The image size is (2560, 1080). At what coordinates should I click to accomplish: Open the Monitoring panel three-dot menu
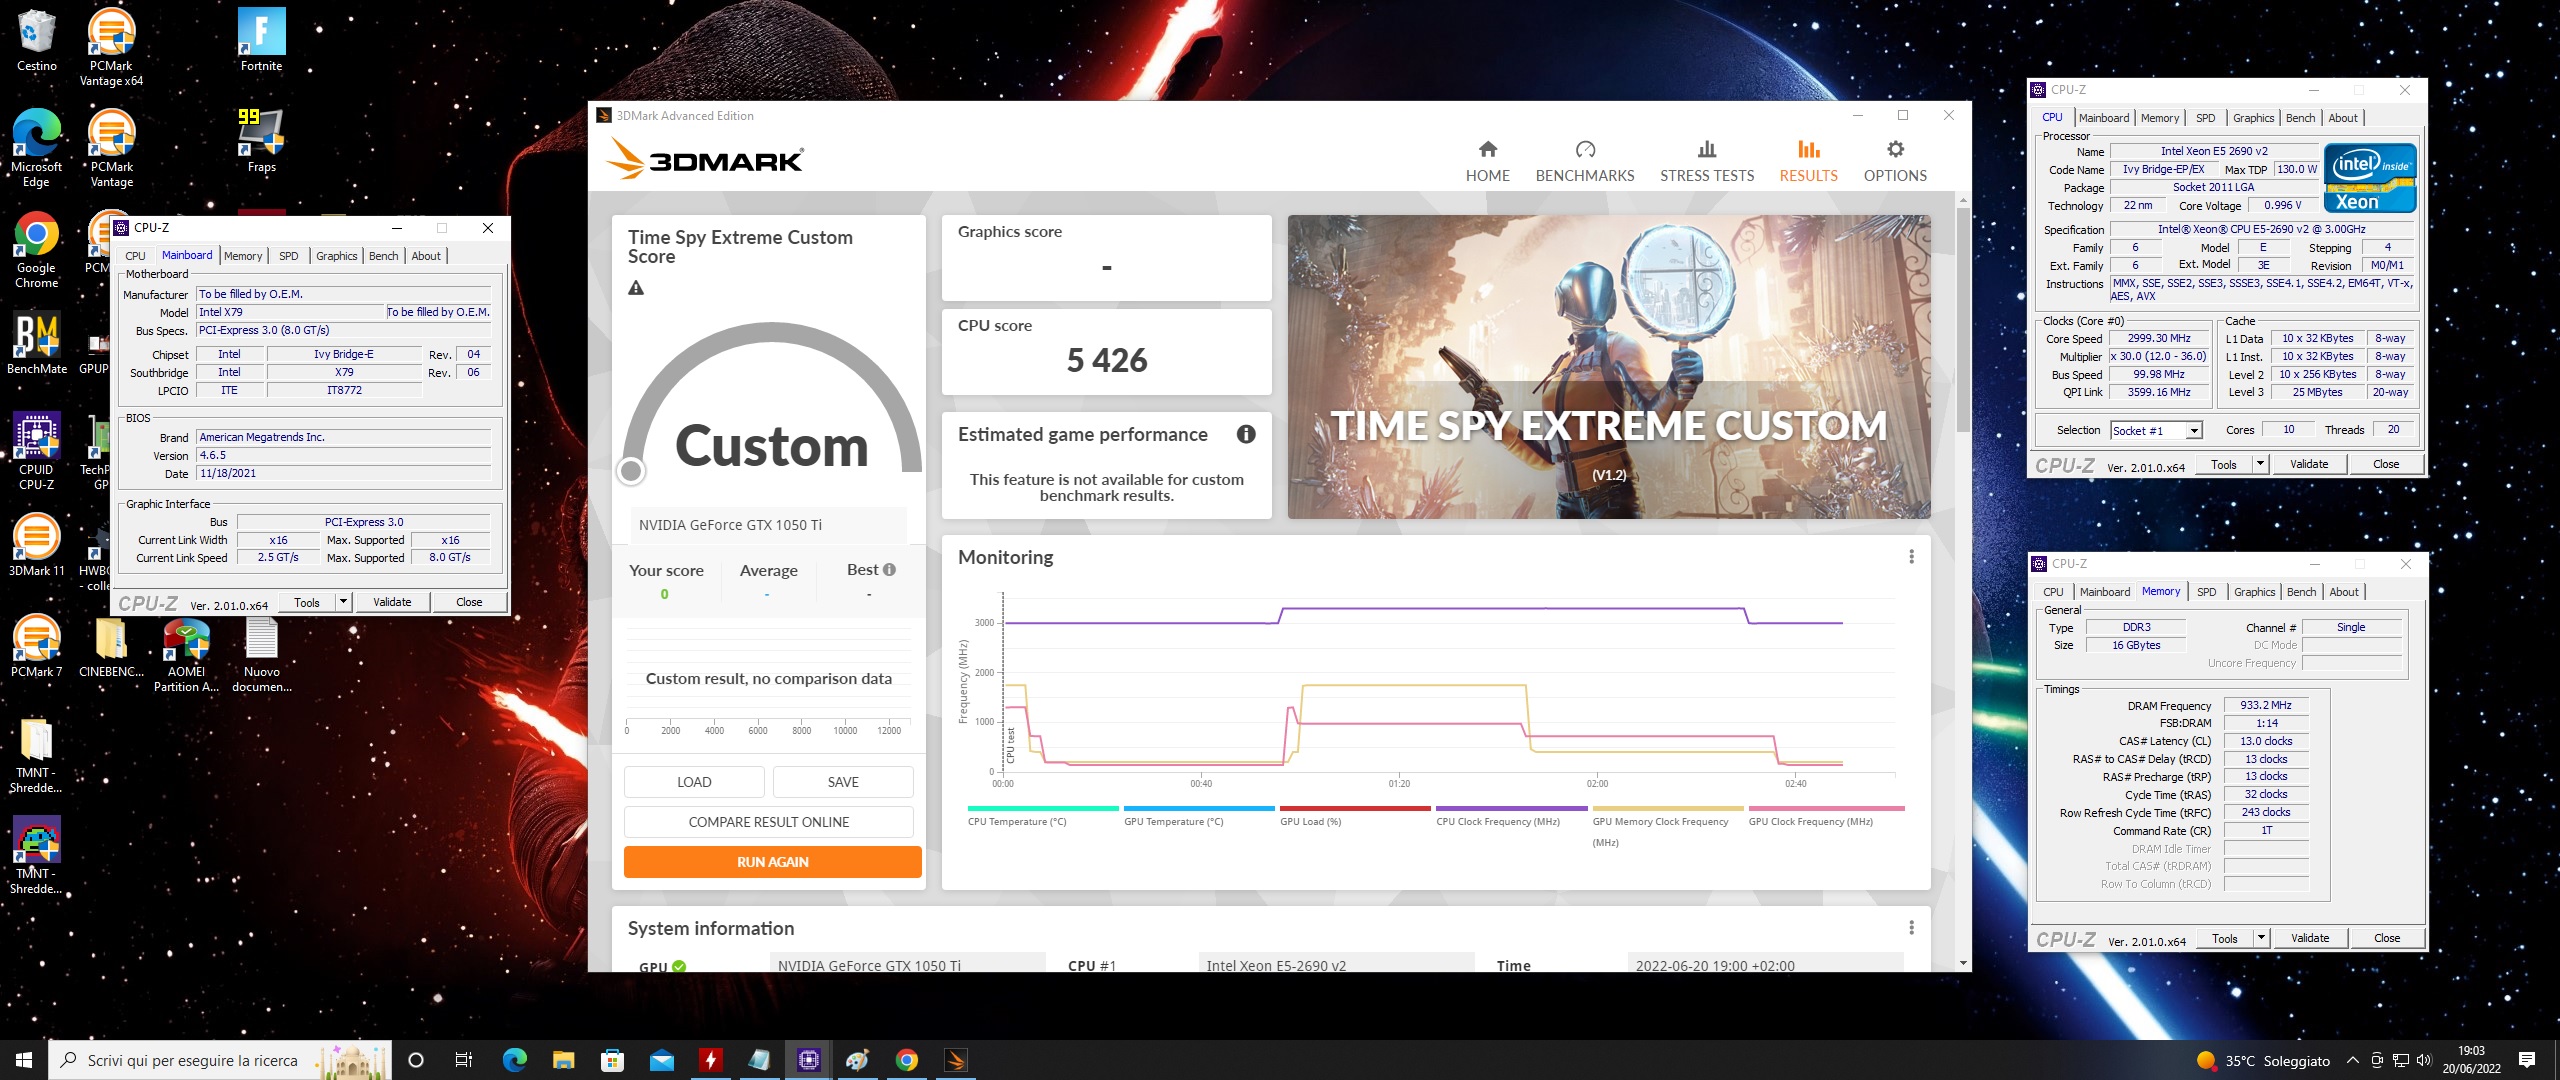(1911, 557)
